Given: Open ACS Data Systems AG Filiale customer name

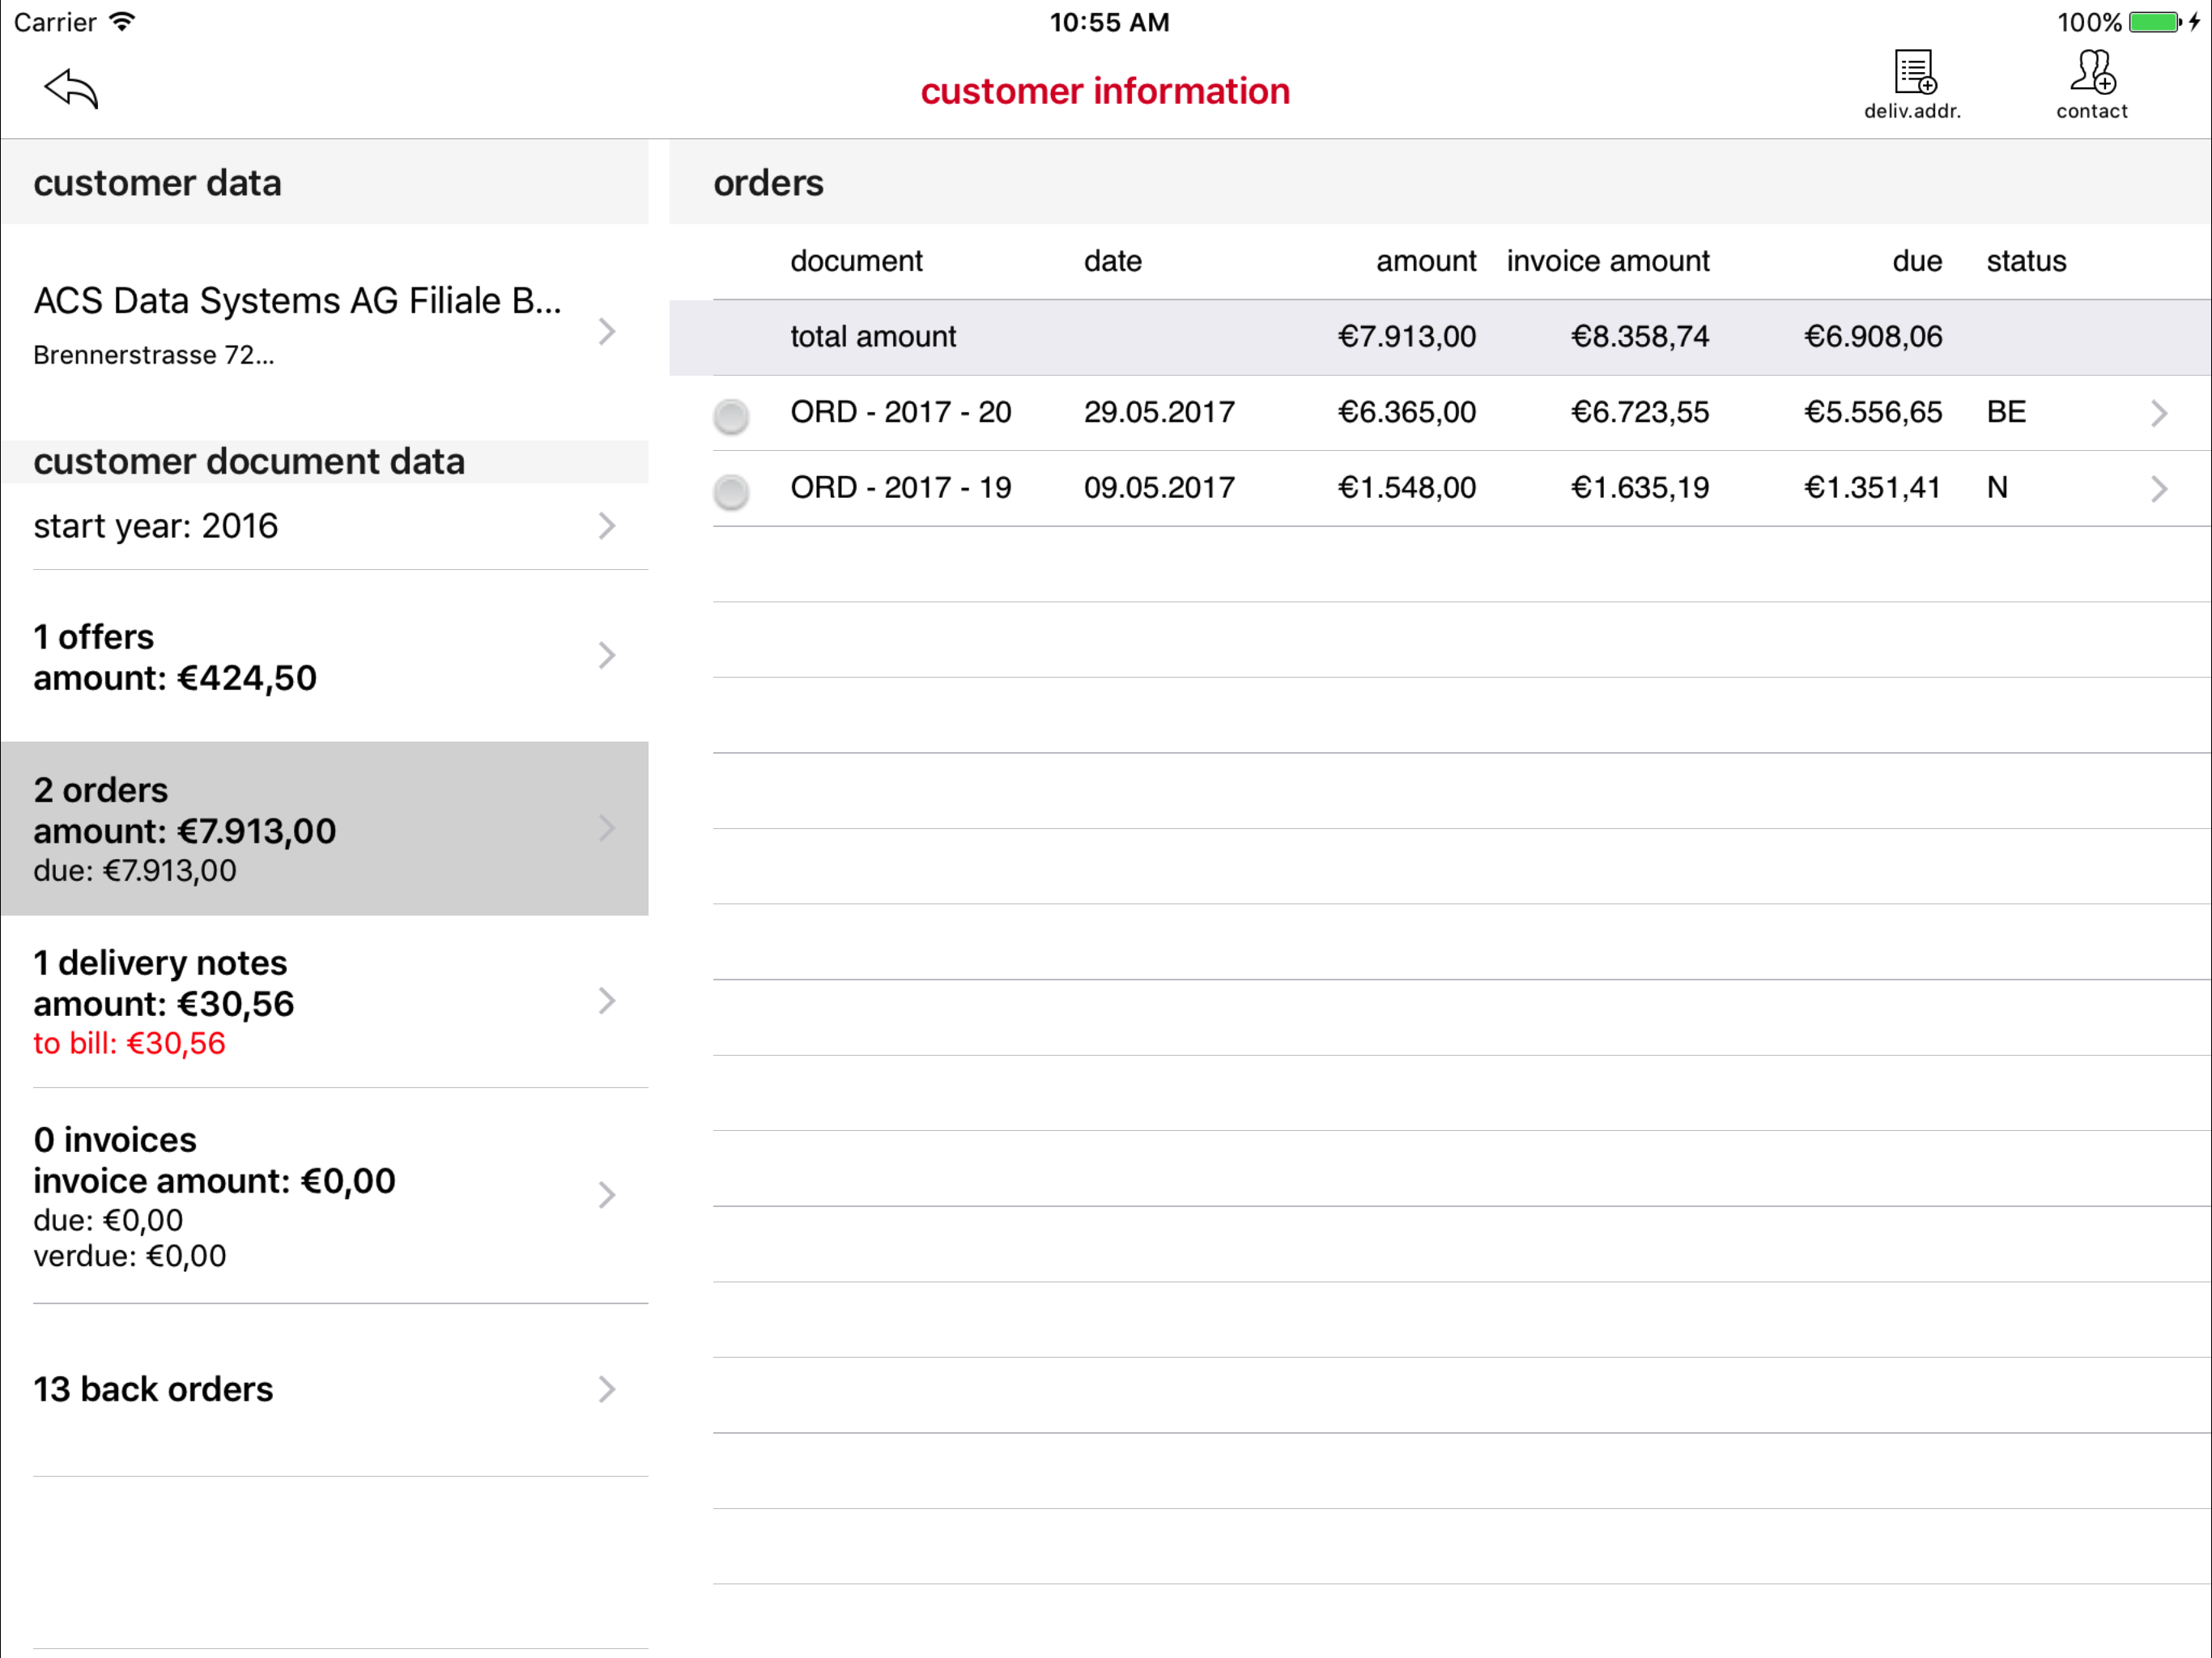Looking at the screenshot, I should point(297,300).
